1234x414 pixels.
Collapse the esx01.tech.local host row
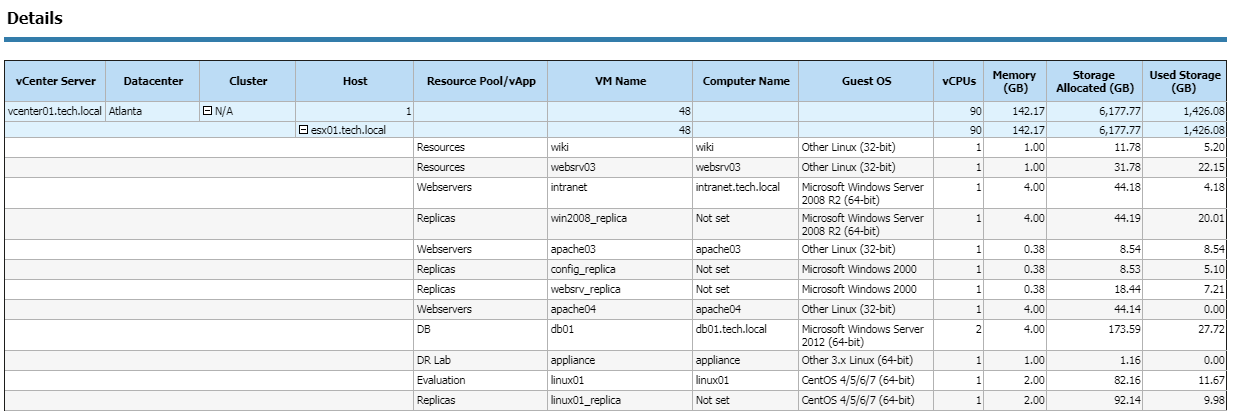[304, 130]
